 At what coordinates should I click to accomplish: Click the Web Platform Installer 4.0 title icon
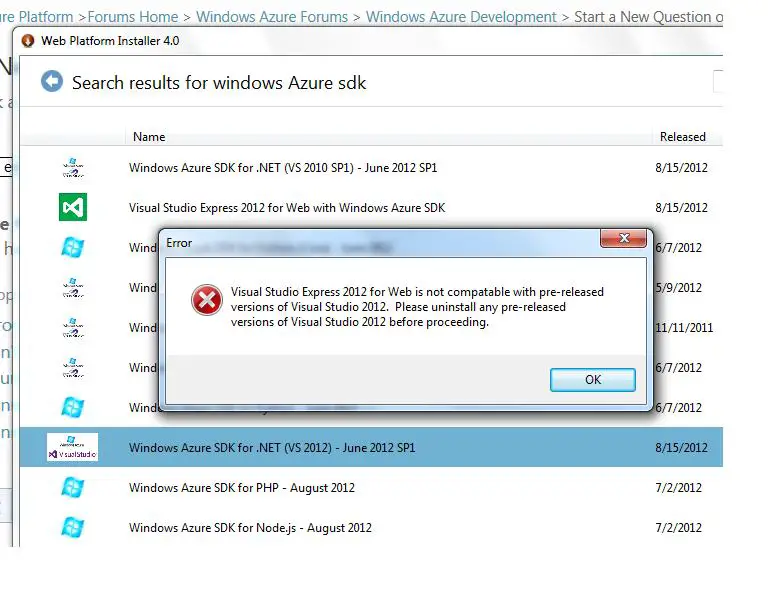point(28,41)
